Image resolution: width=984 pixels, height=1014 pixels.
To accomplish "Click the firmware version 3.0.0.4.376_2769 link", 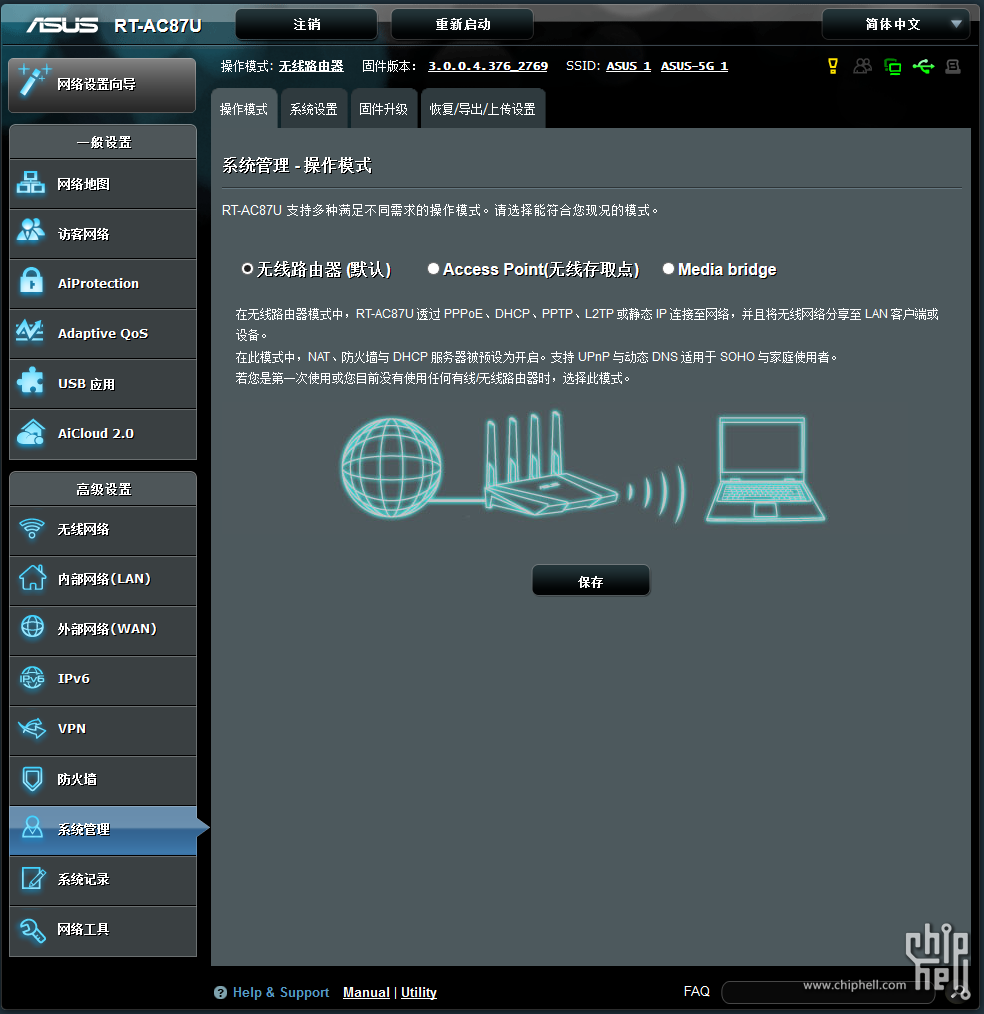I will [x=488, y=66].
